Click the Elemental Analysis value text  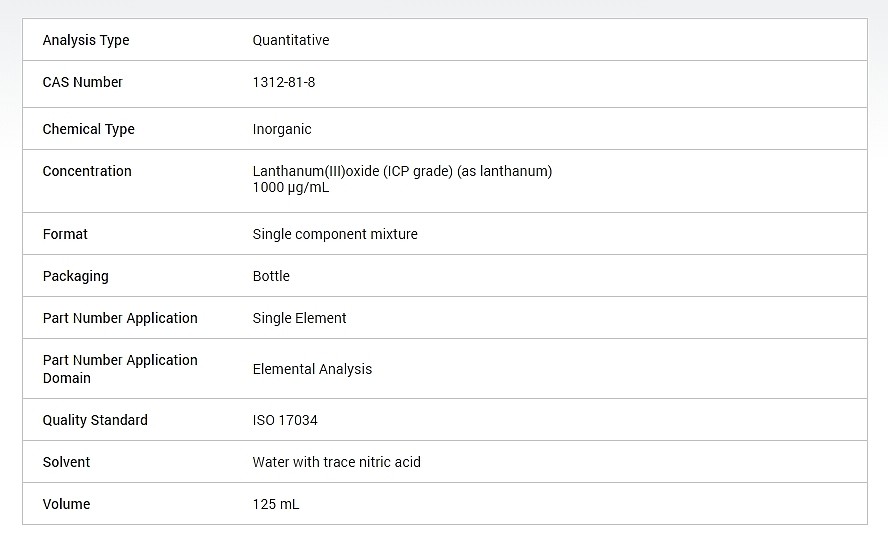312,369
